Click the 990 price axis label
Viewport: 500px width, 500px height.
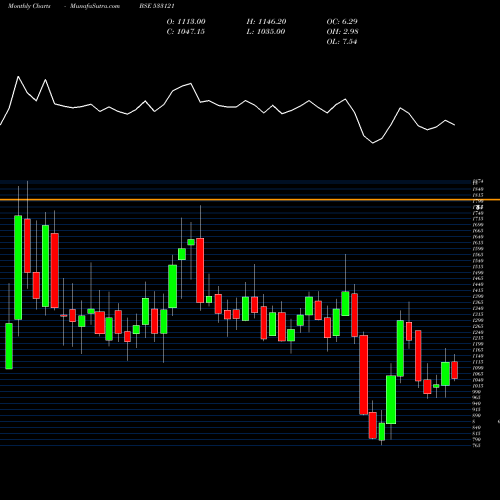tap(477, 392)
